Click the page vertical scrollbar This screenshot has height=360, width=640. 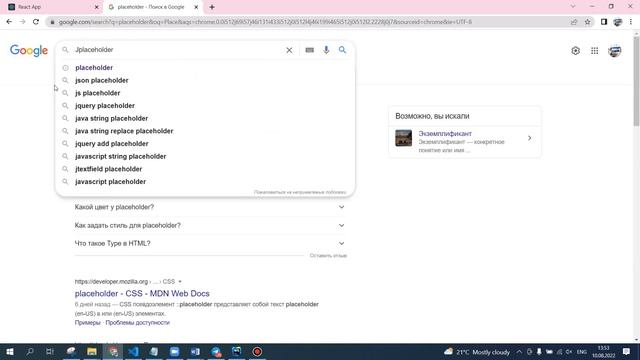(x=636, y=81)
